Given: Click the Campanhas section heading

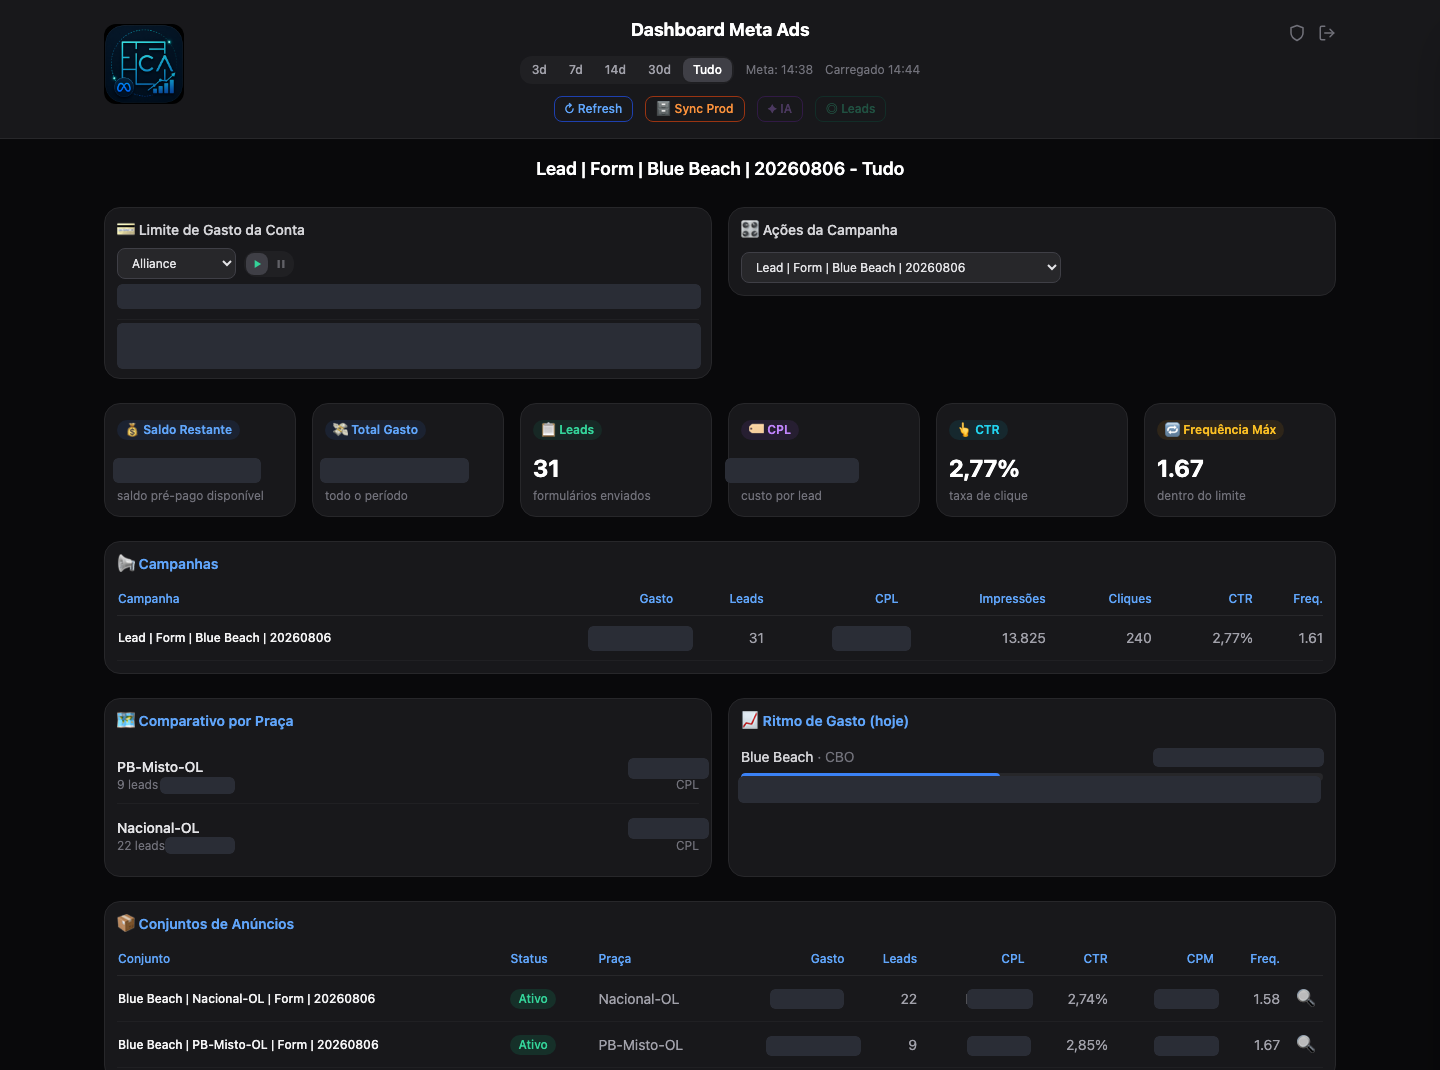Looking at the screenshot, I should [x=168, y=564].
